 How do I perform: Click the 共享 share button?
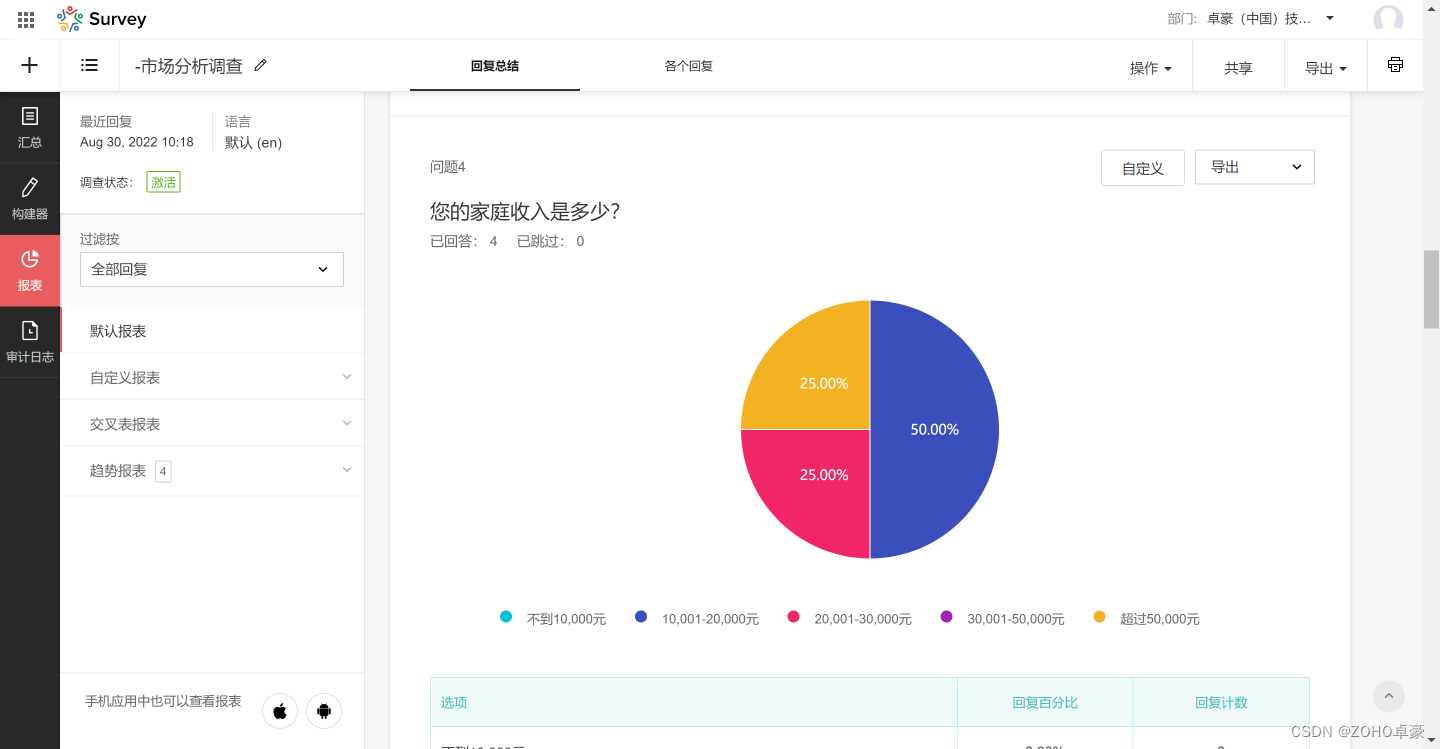(1238, 68)
